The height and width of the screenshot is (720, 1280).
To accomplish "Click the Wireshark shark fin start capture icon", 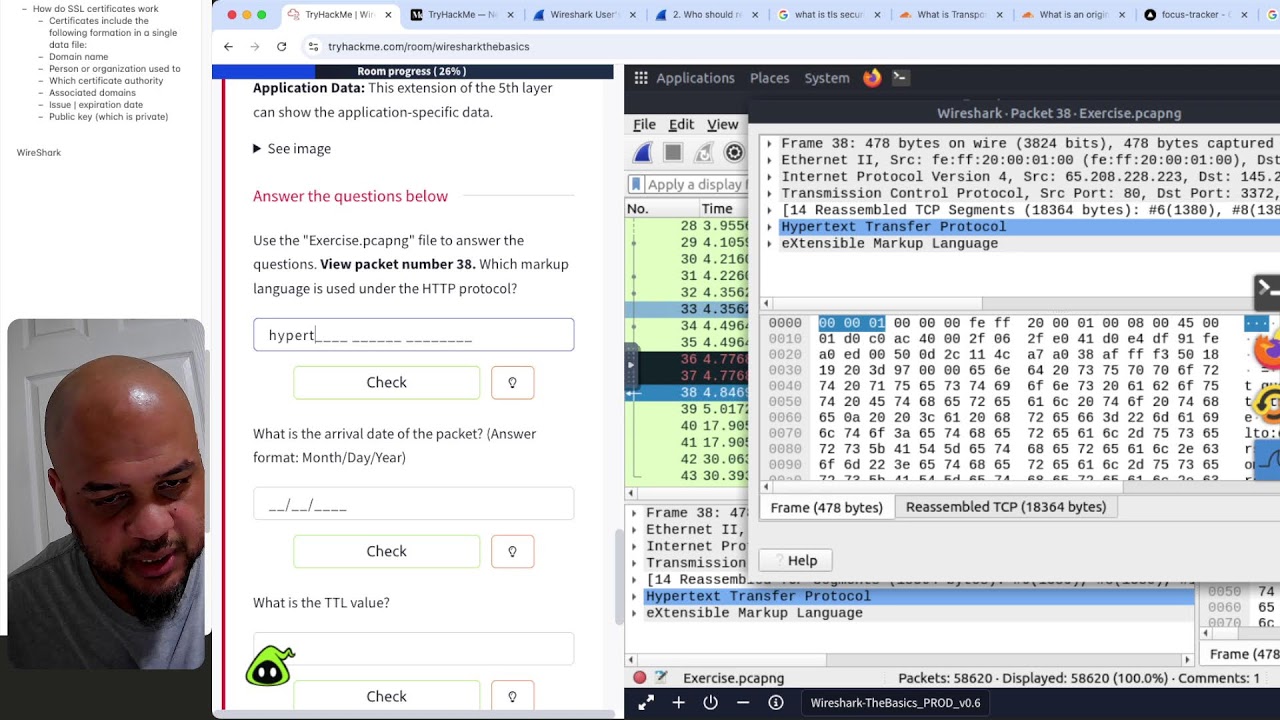I will pyautogui.click(x=643, y=152).
